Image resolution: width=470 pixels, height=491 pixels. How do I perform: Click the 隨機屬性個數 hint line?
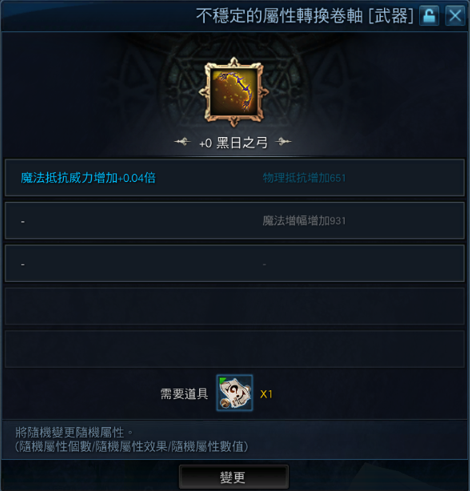(132, 447)
